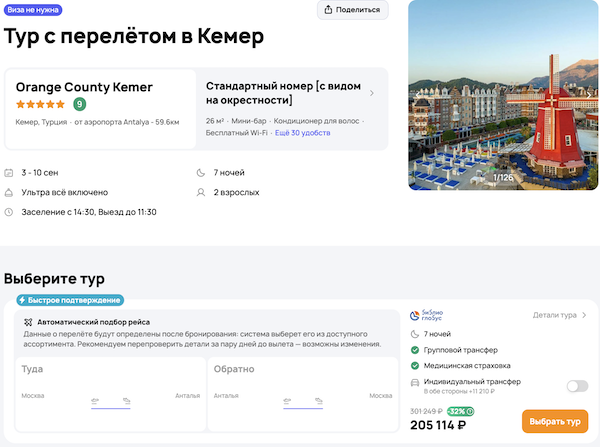The height and width of the screenshot is (447, 600).
Task: Click the calendar icon beside 3 - 10 сен
Action: coord(9,173)
